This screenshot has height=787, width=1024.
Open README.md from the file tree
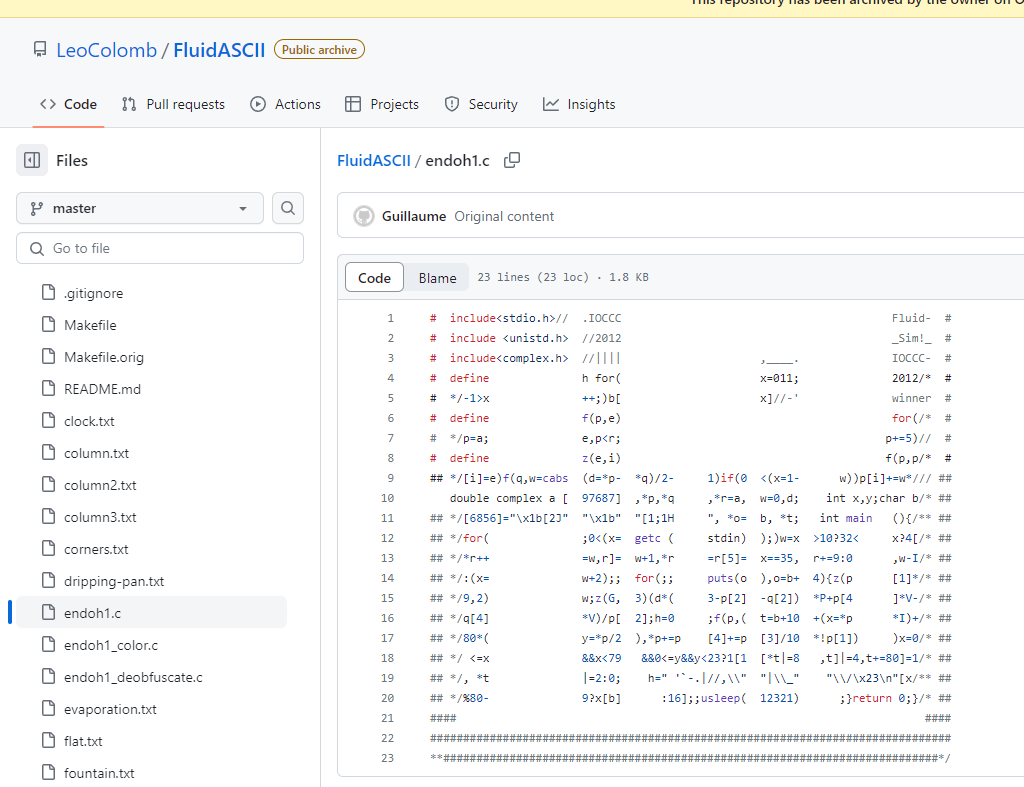pos(103,389)
